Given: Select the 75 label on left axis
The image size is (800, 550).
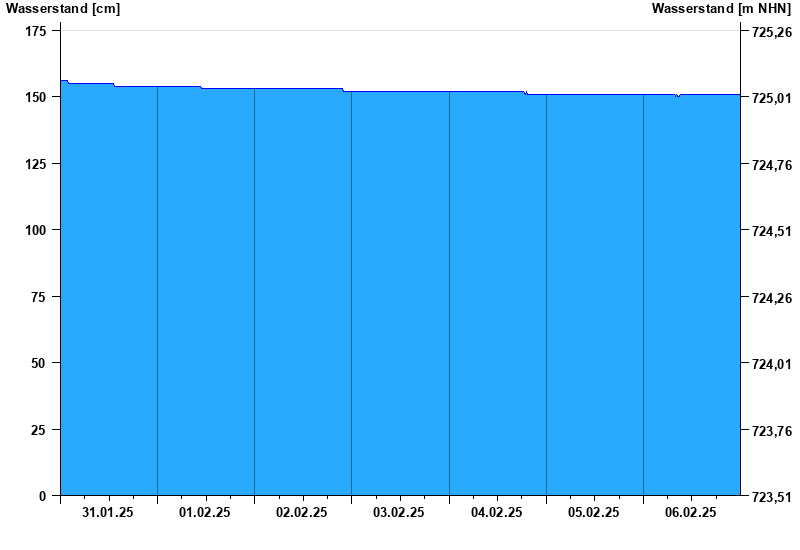Looking at the screenshot, I should point(39,297).
